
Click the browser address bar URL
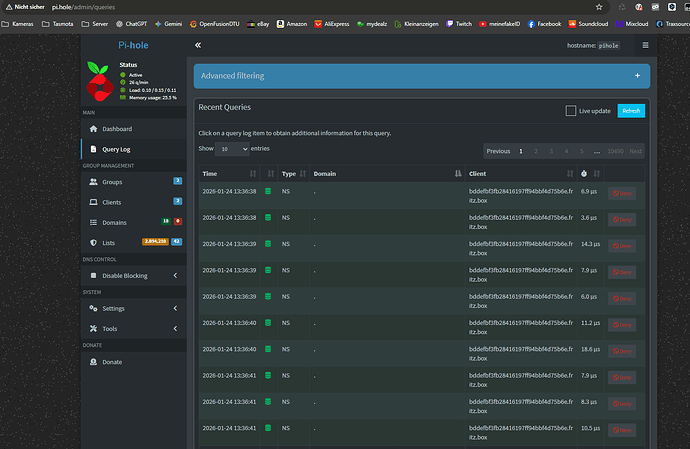[83, 7]
